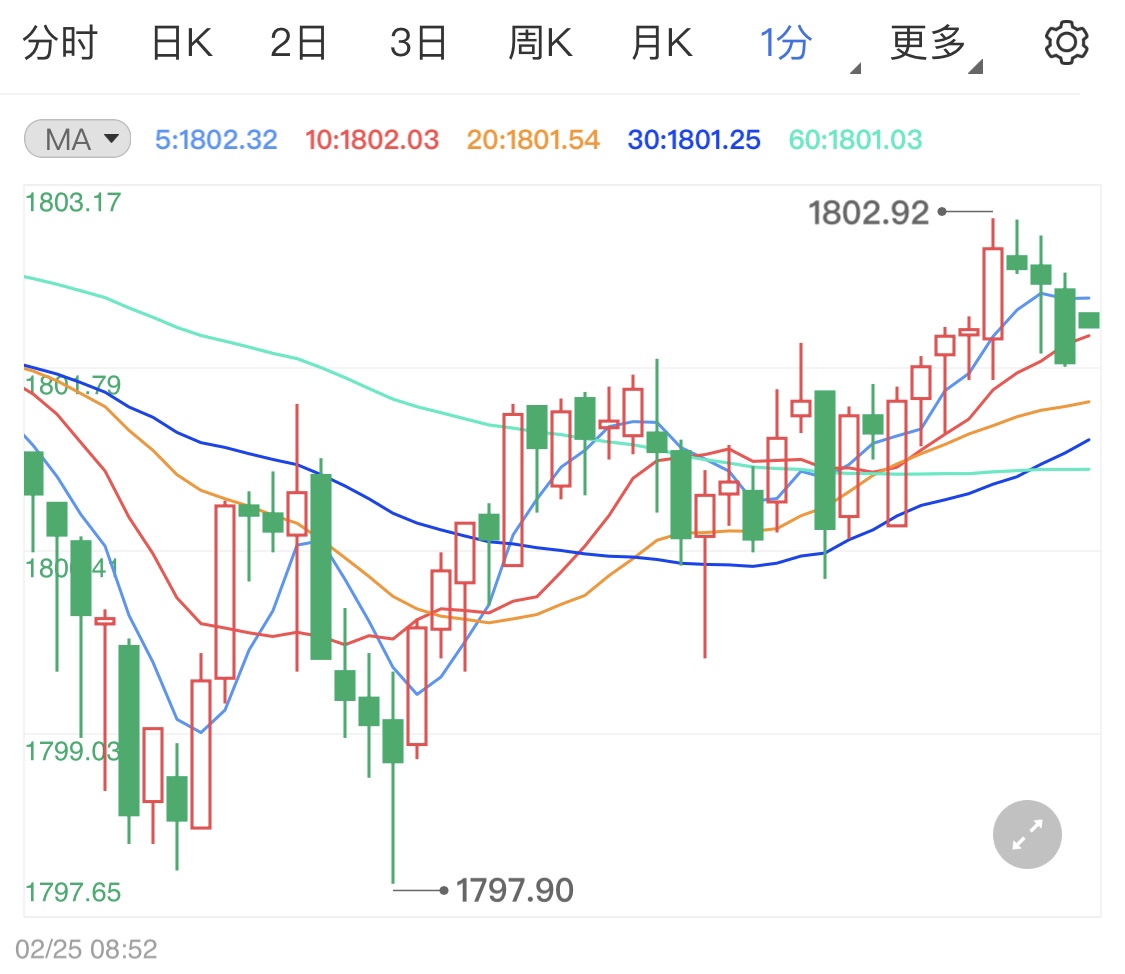Image resolution: width=1125 pixels, height=974 pixels.
Task: Expand the 更多 more options menu
Action: click(931, 43)
